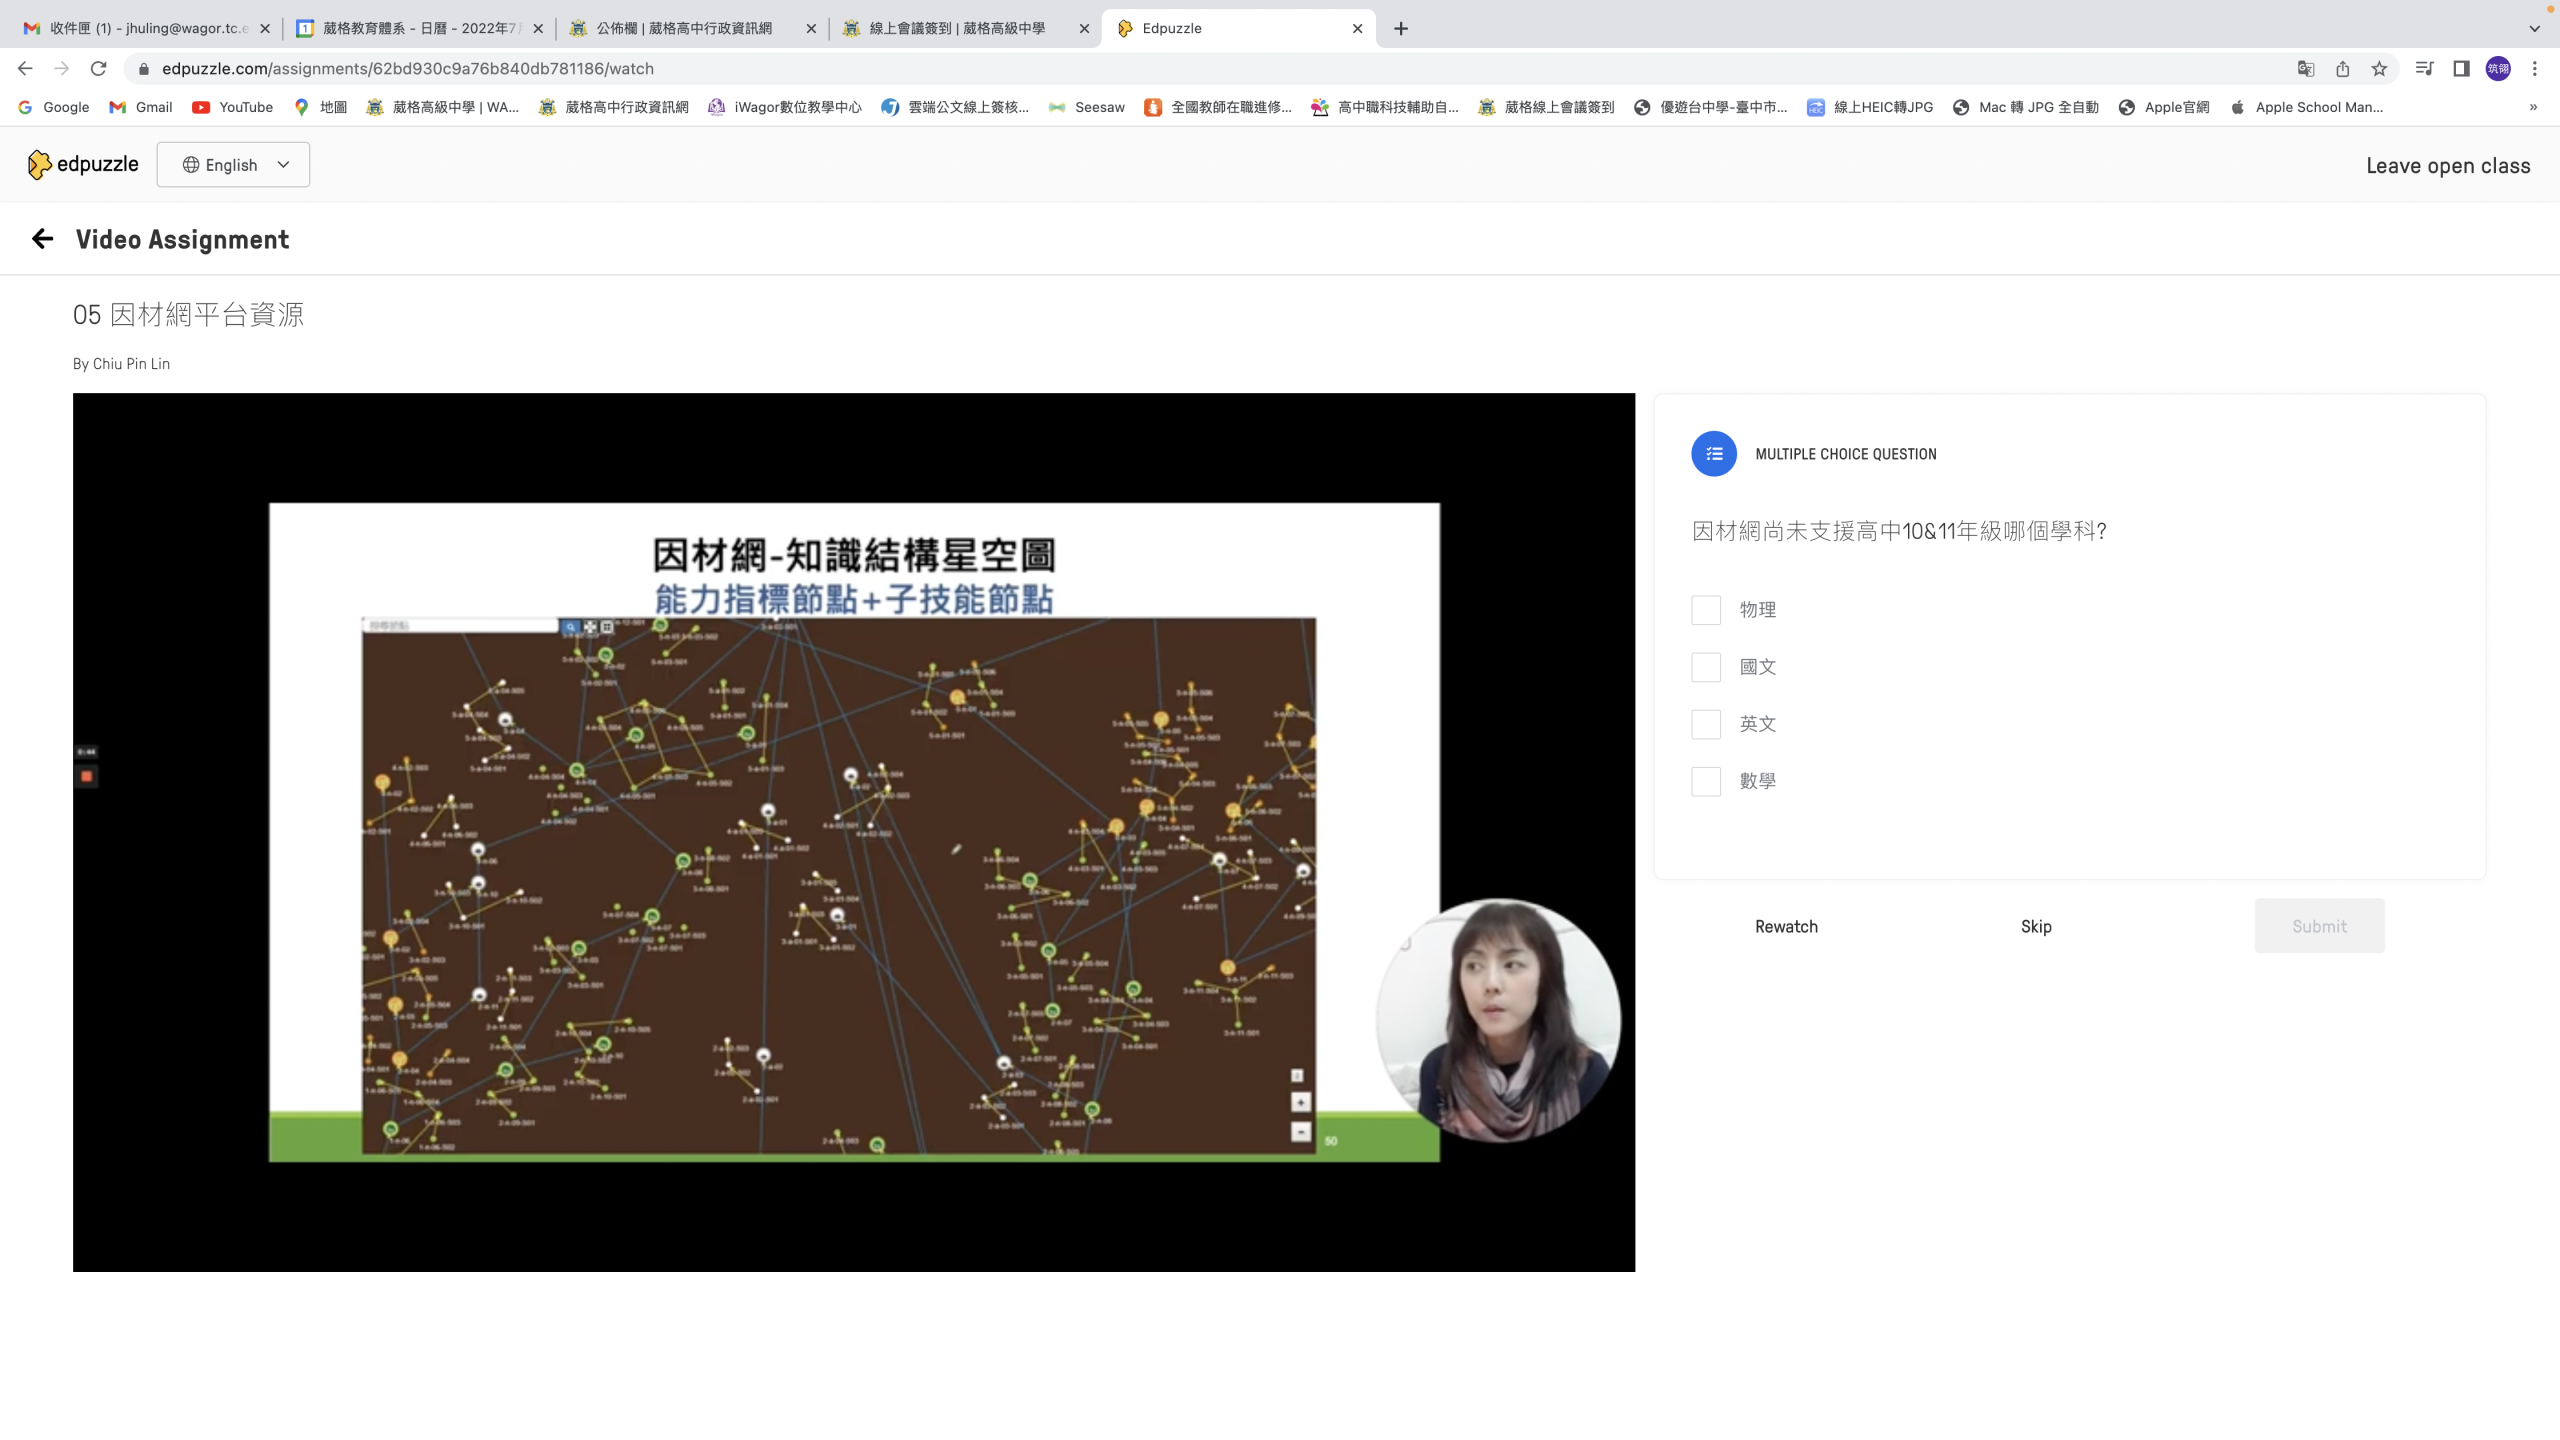Check the 國文 answer option
This screenshot has width=2560, height=1440.
point(1706,667)
